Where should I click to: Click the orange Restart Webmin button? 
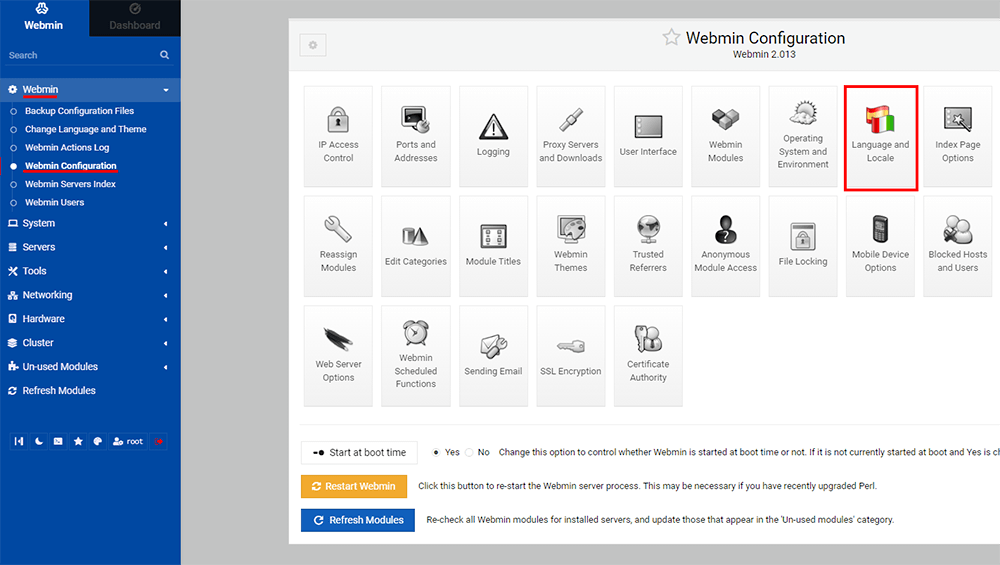(x=354, y=486)
